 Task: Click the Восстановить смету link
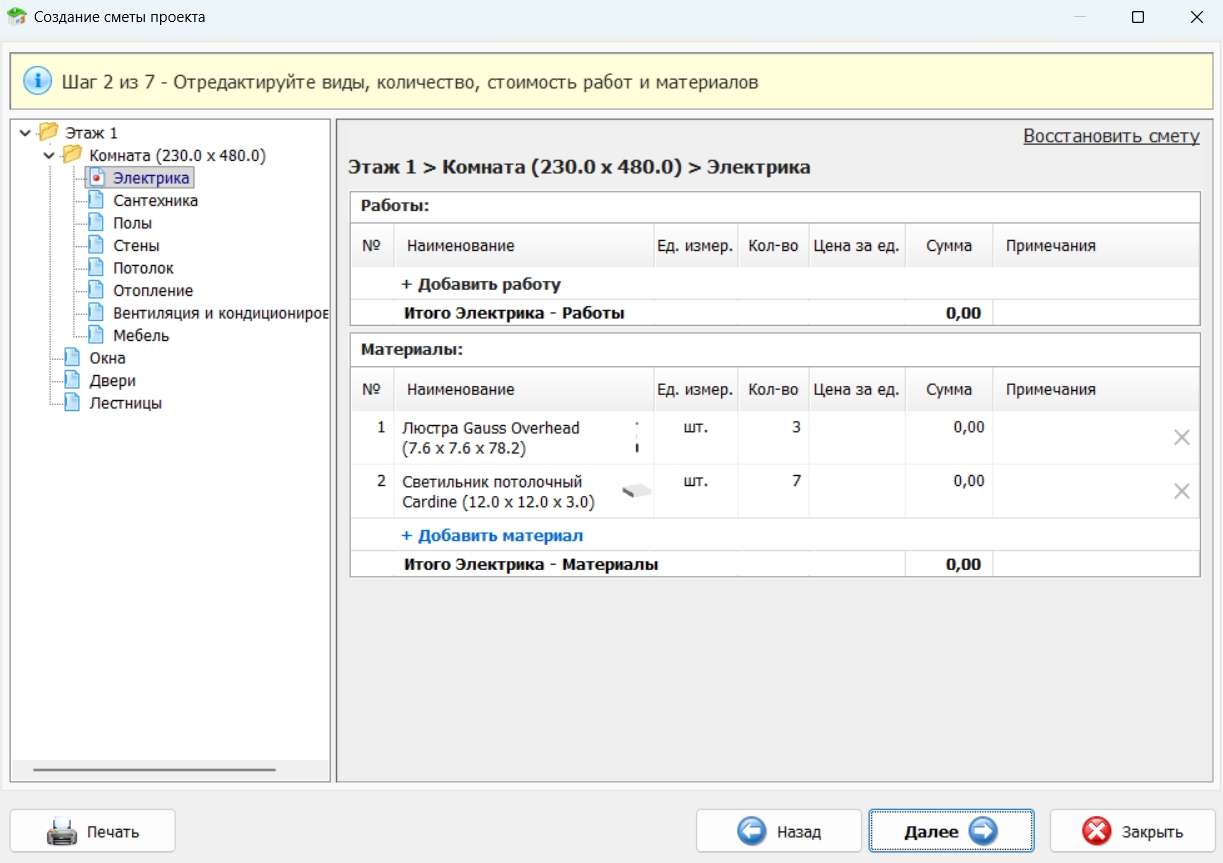click(x=1110, y=137)
